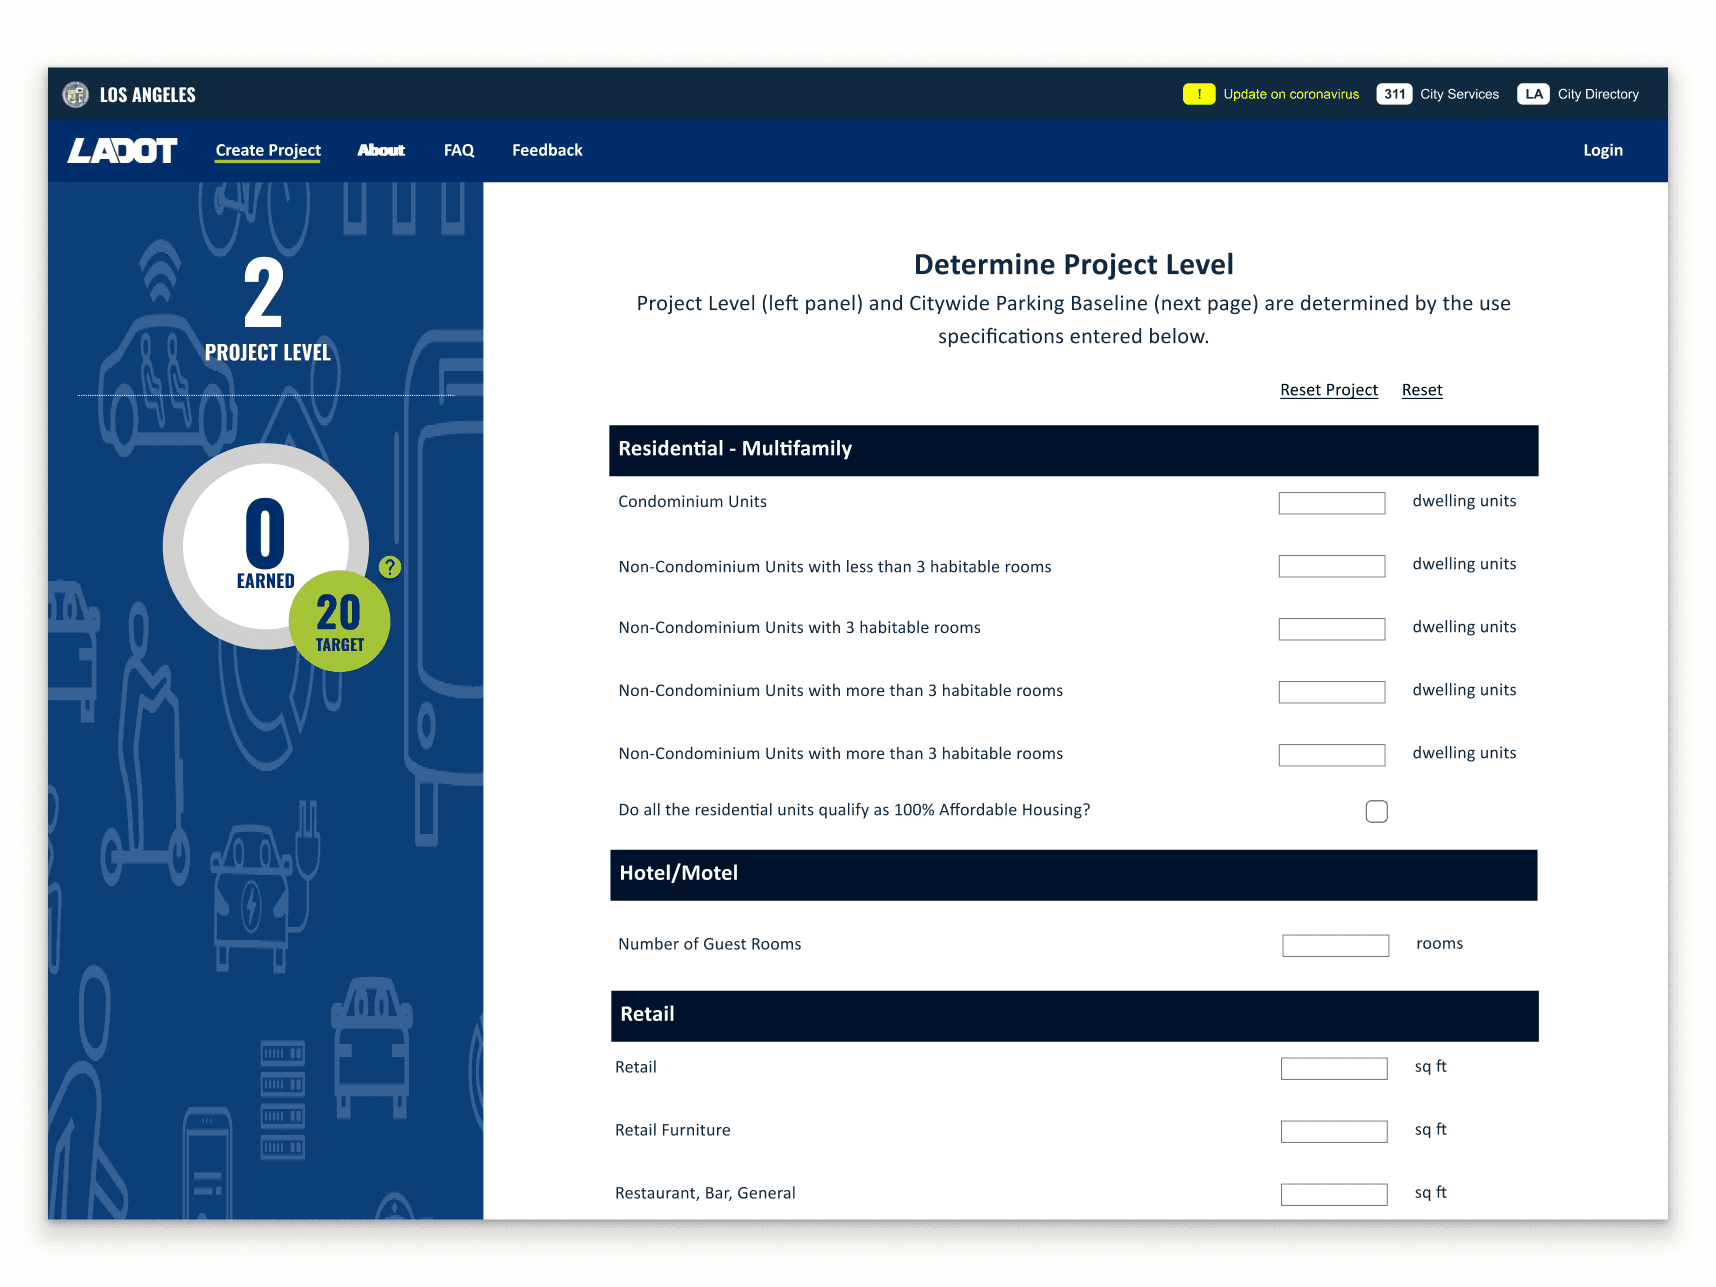Open the help question mark near target
Viewport: 1716px width, 1287px height.
(x=390, y=567)
